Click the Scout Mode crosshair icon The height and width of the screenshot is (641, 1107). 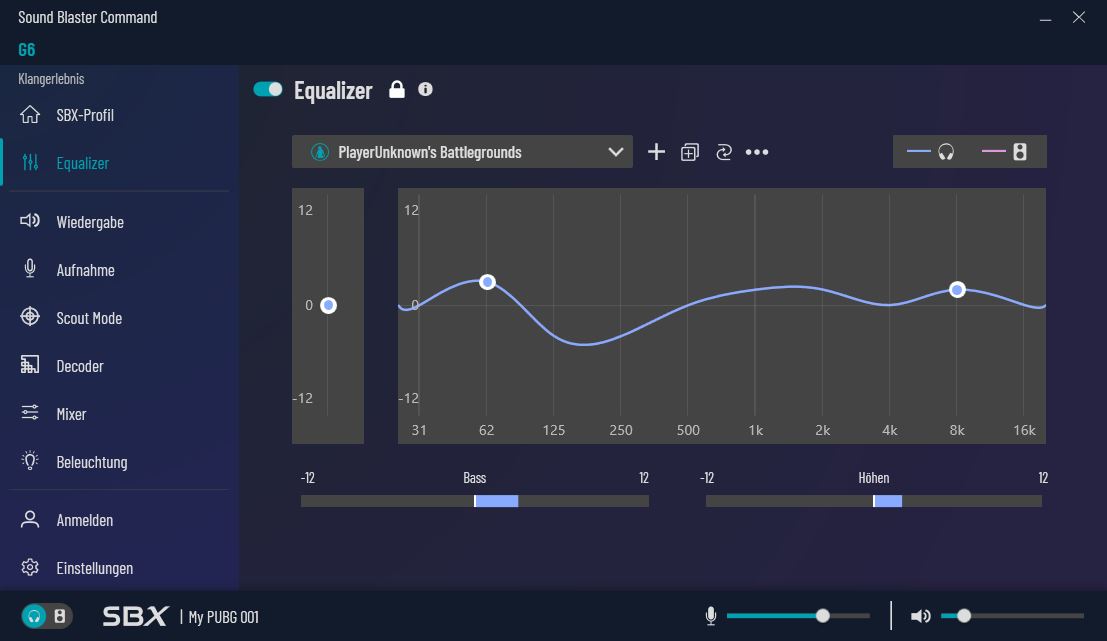click(x=30, y=316)
